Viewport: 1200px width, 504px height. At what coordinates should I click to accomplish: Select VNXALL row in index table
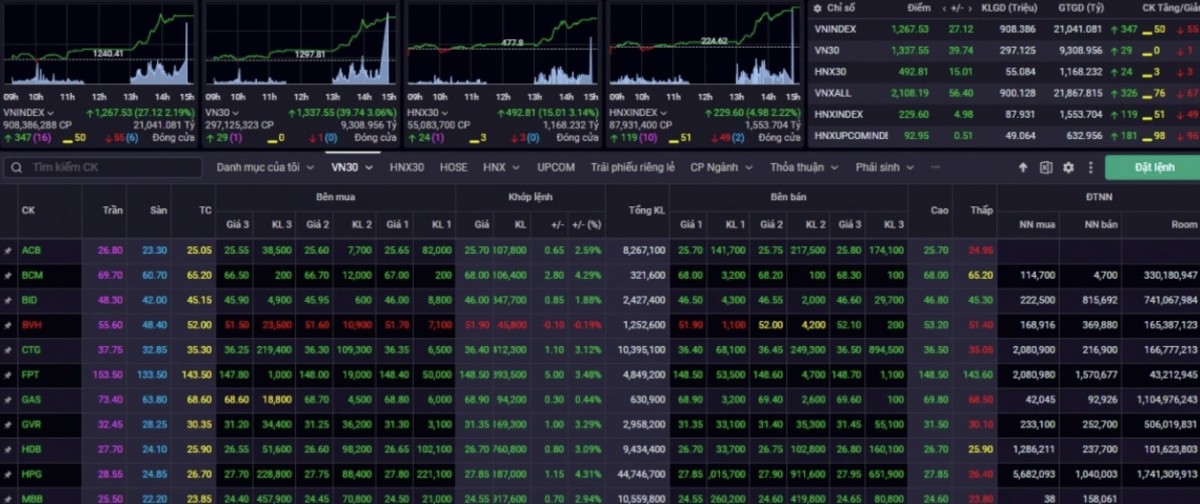pos(1004,93)
